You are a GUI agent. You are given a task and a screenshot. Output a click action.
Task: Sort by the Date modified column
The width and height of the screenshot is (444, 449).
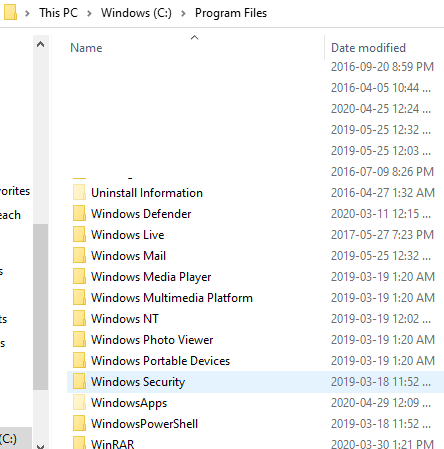pos(368,48)
